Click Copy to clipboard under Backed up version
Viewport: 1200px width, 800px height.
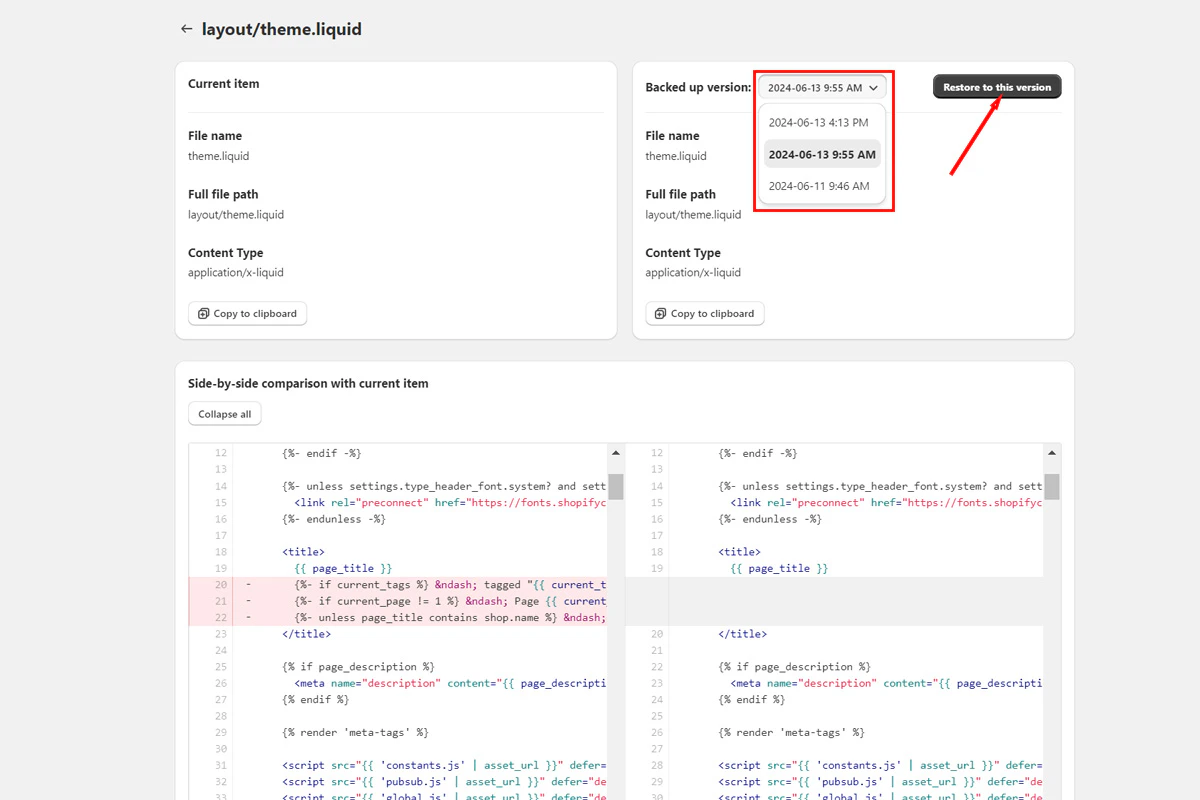click(704, 313)
